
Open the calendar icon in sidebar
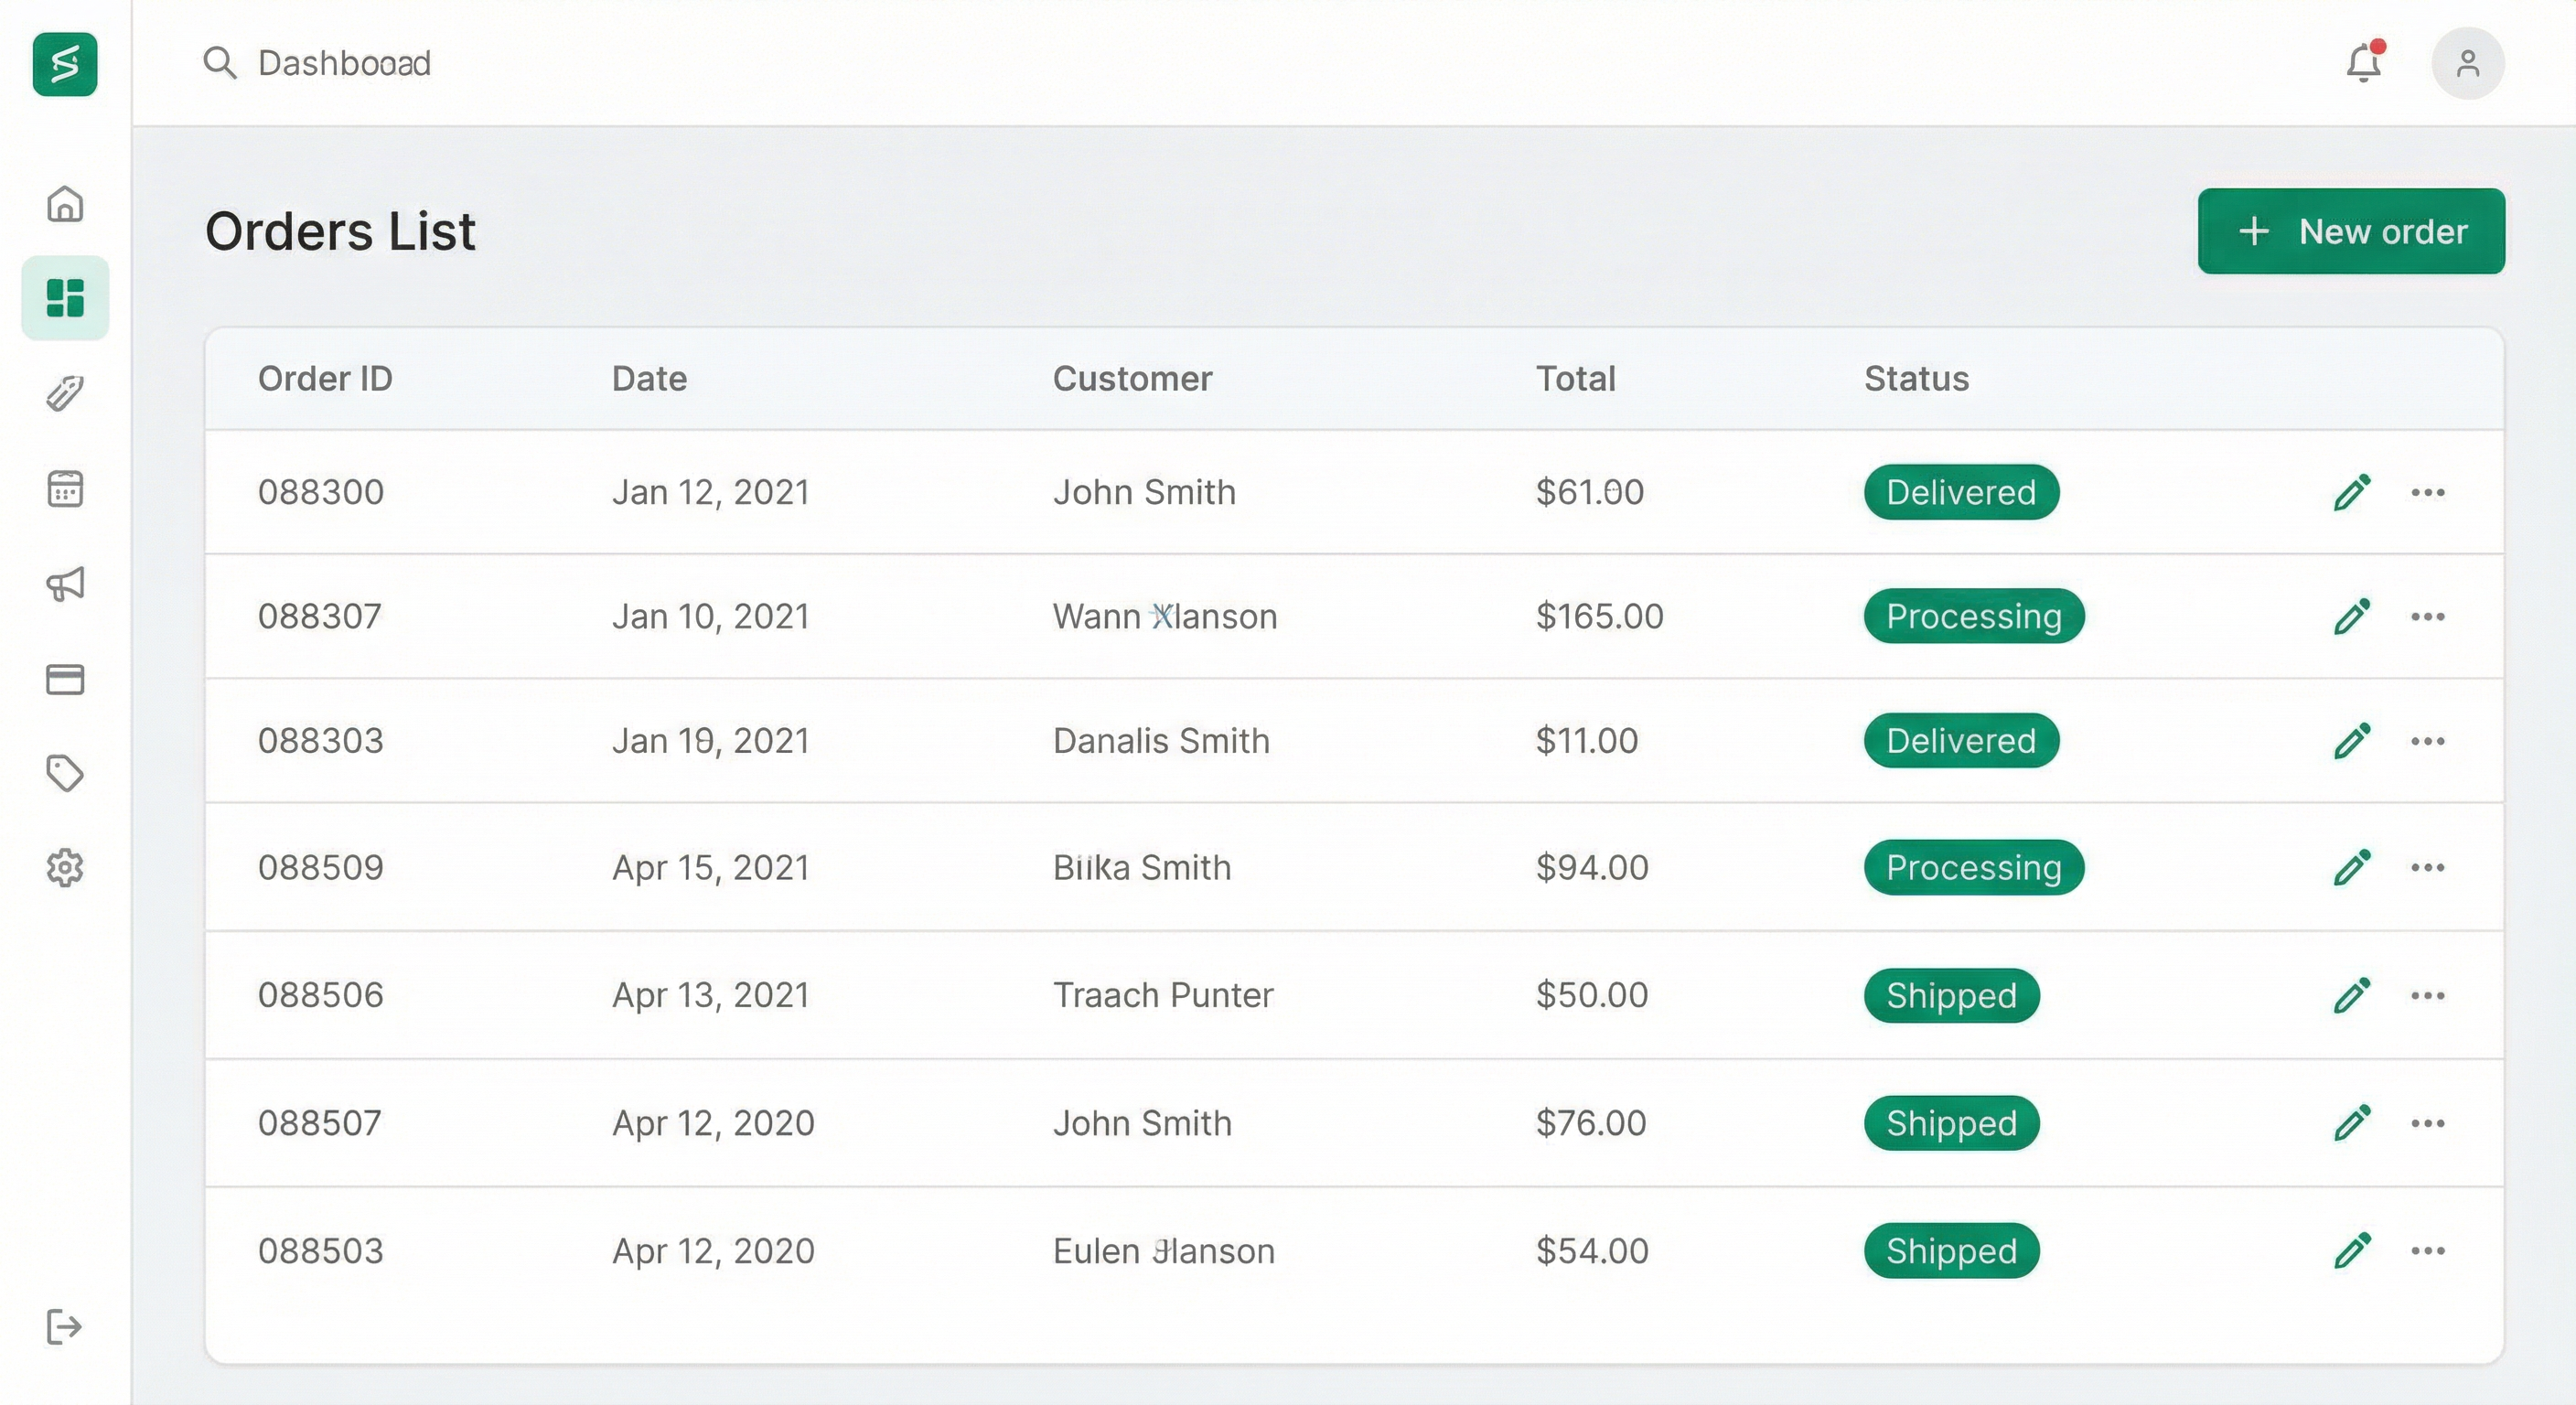(65, 489)
